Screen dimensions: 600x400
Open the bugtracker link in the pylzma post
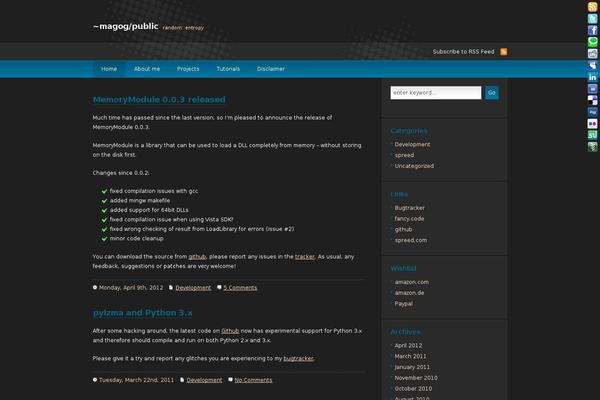click(x=298, y=358)
